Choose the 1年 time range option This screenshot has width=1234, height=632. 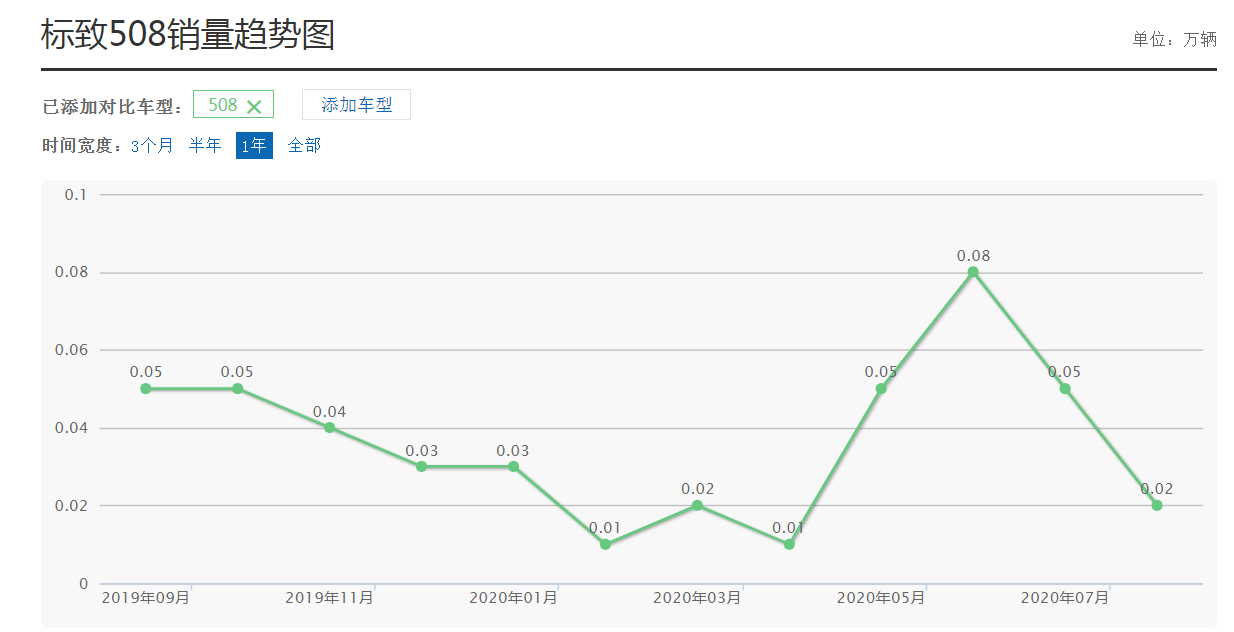pos(254,146)
